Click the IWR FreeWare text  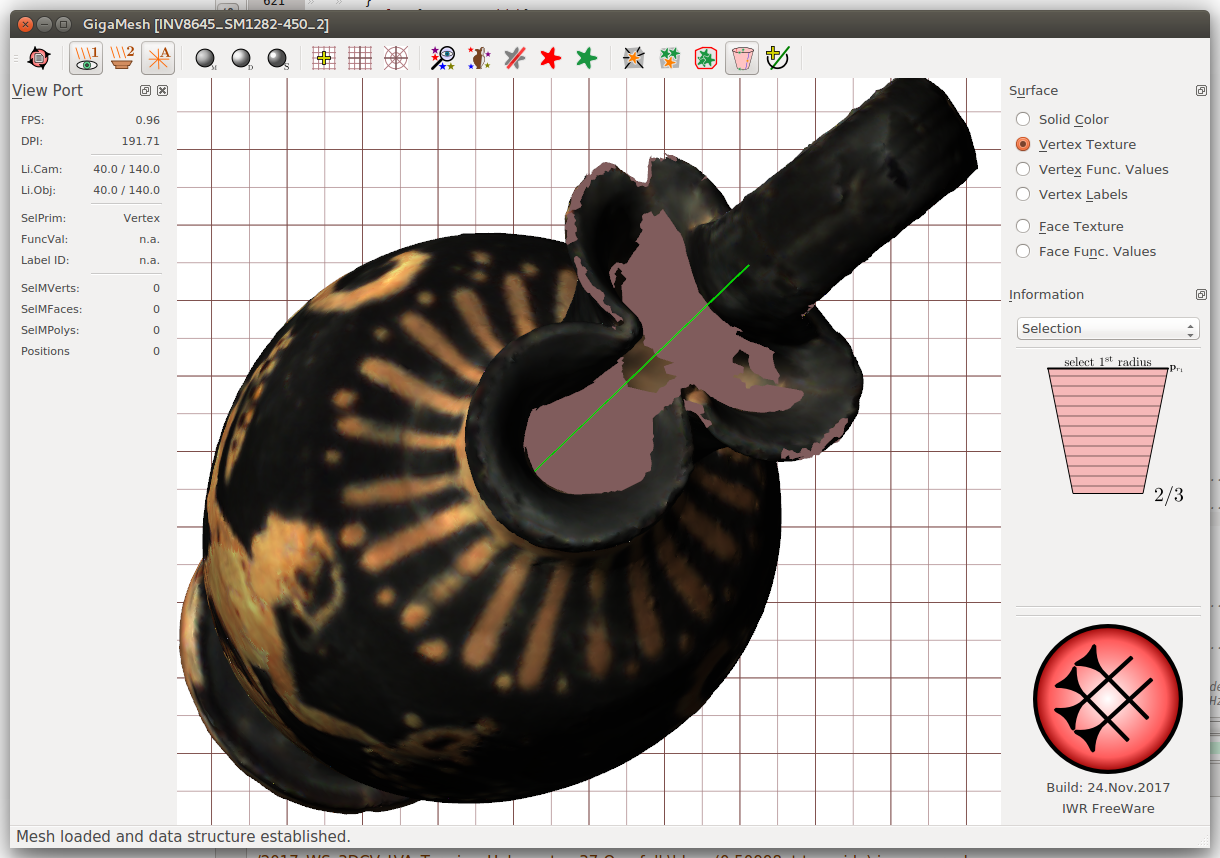[x=1108, y=808]
